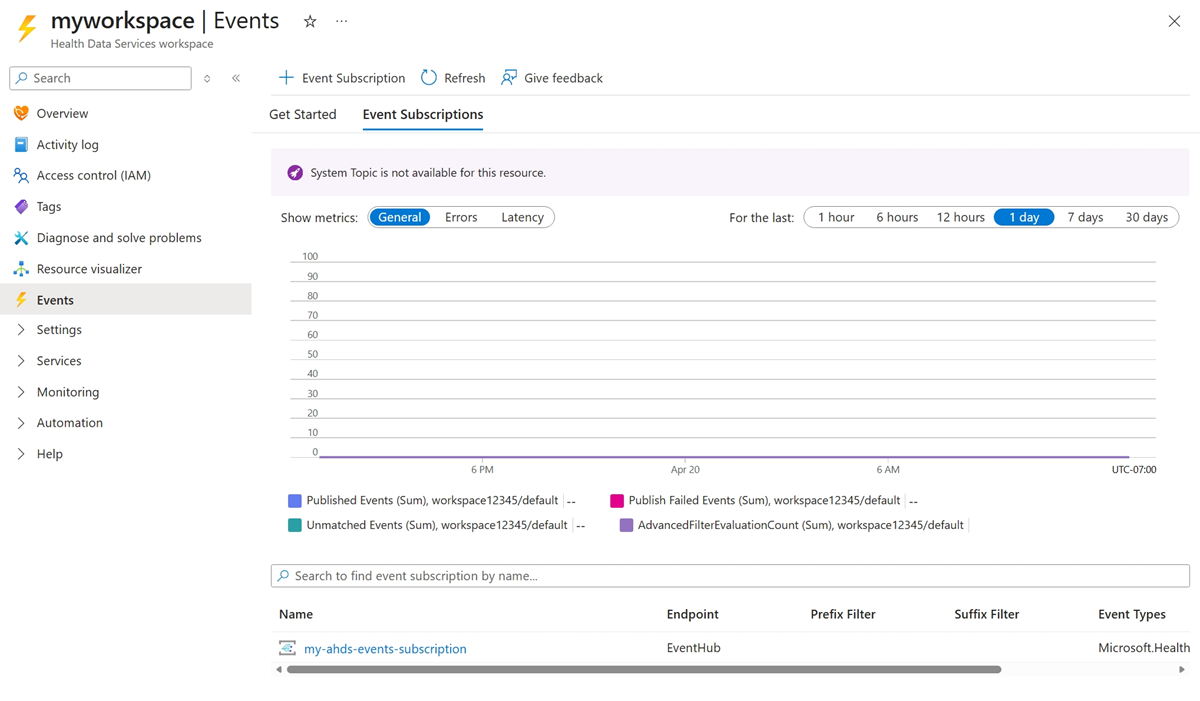Viewport: 1200px width, 701px height.
Task: Set time range to 1 day
Action: [x=1024, y=217]
